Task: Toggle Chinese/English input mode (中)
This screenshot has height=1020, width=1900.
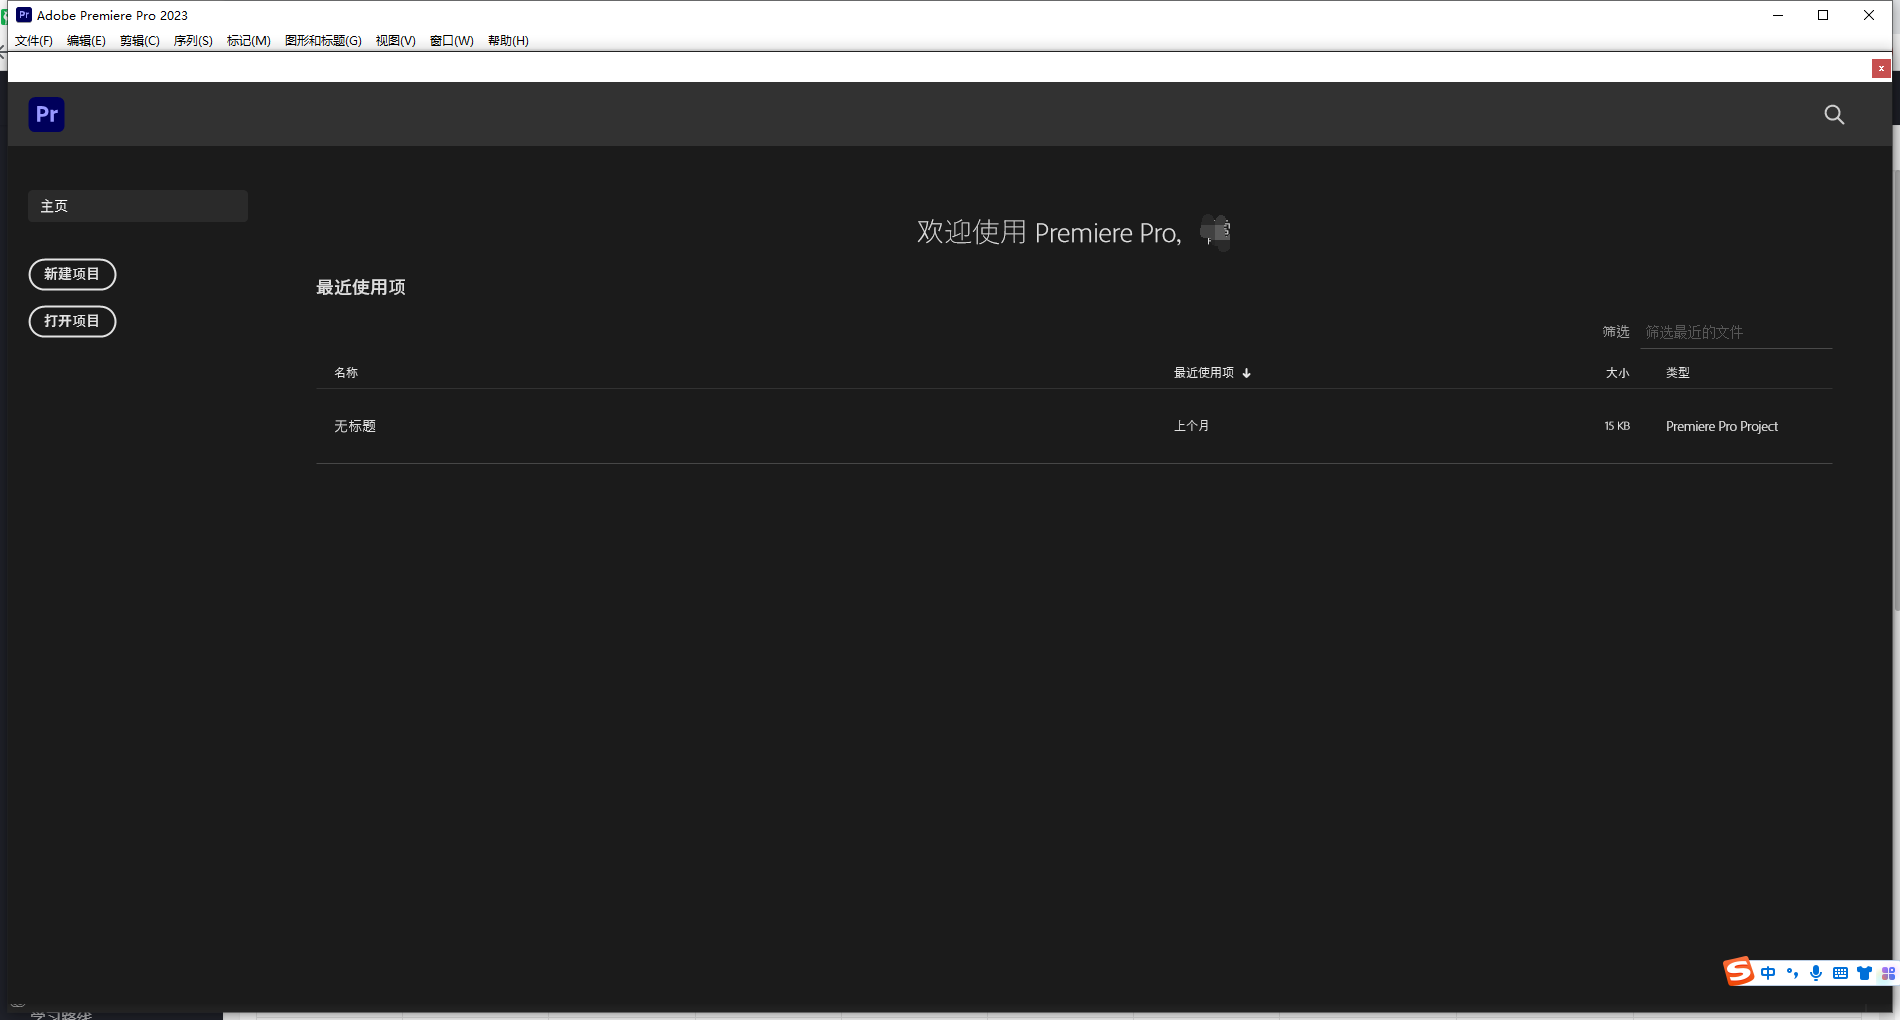Action: (x=1768, y=973)
